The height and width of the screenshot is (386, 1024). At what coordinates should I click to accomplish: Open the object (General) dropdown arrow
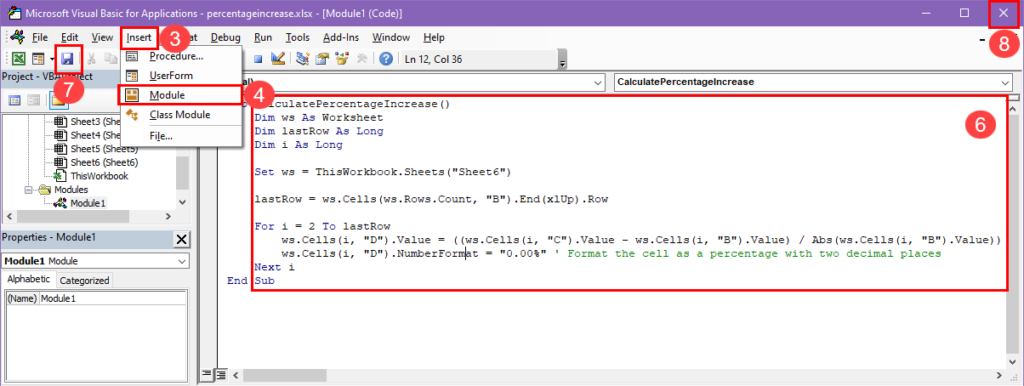click(x=598, y=83)
